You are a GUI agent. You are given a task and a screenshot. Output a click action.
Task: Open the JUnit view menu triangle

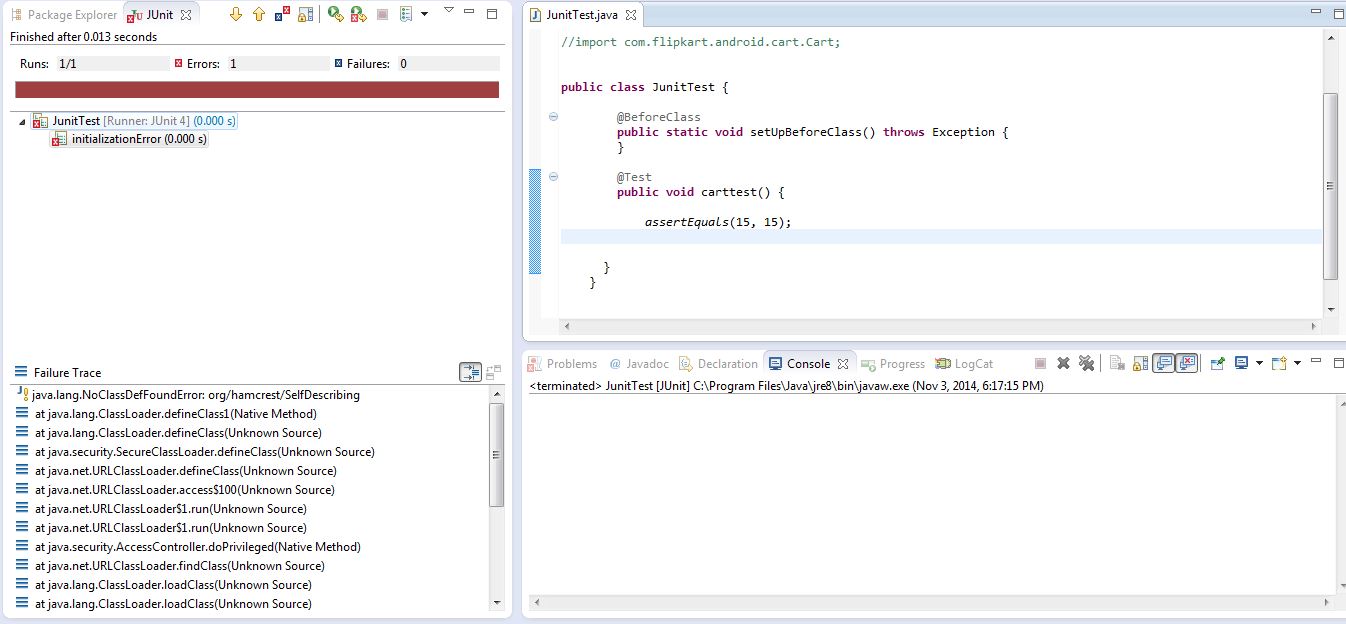click(448, 10)
